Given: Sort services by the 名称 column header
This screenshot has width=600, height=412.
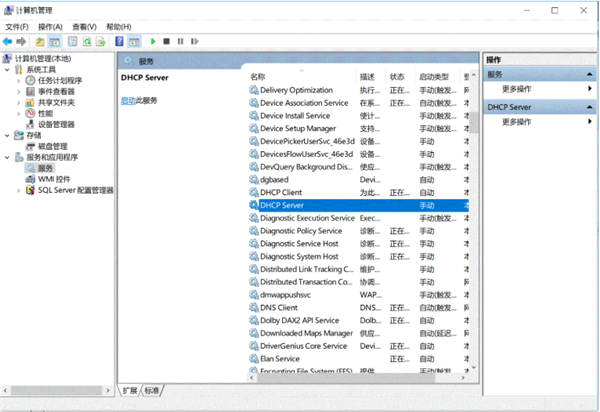Looking at the screenshot, I should [258, 77].
